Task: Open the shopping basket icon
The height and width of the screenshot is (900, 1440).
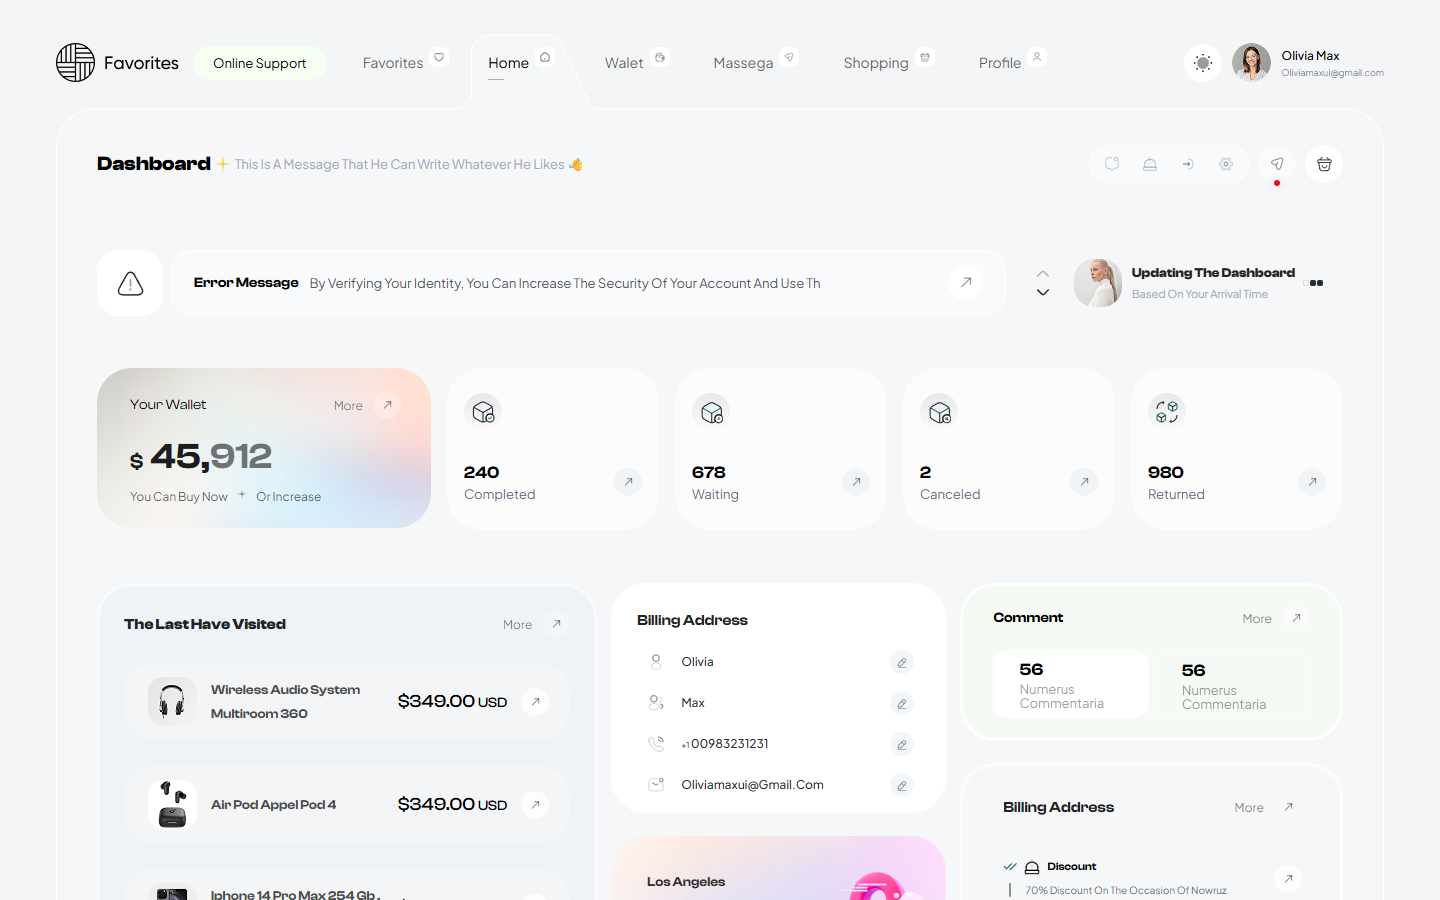Action: click(1324, 164)
